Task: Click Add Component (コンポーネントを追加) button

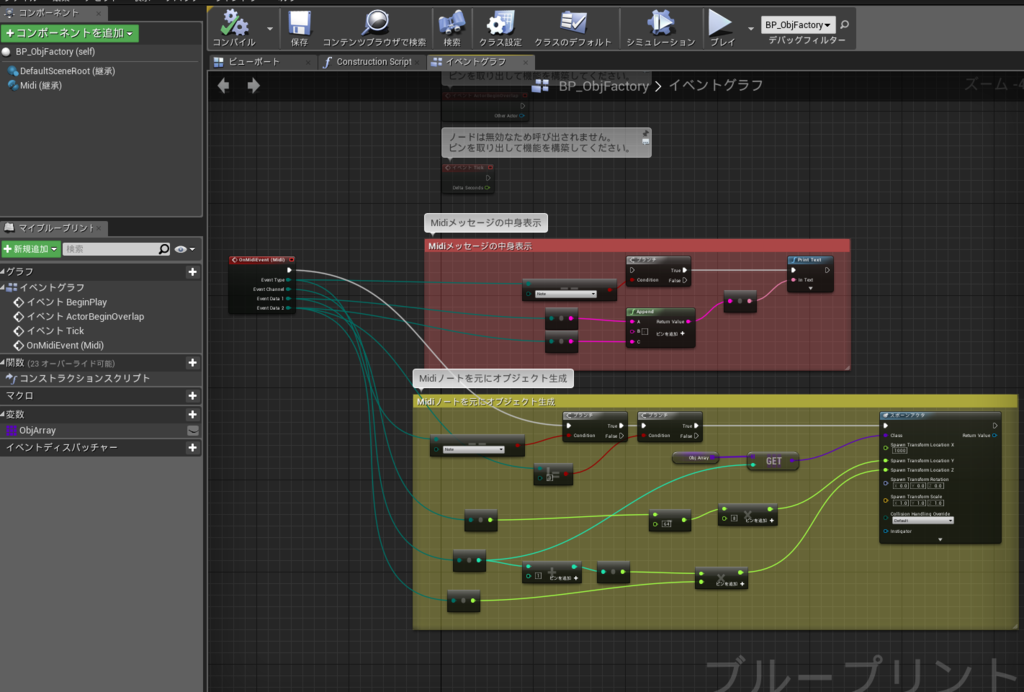Action: click(70, 33)
